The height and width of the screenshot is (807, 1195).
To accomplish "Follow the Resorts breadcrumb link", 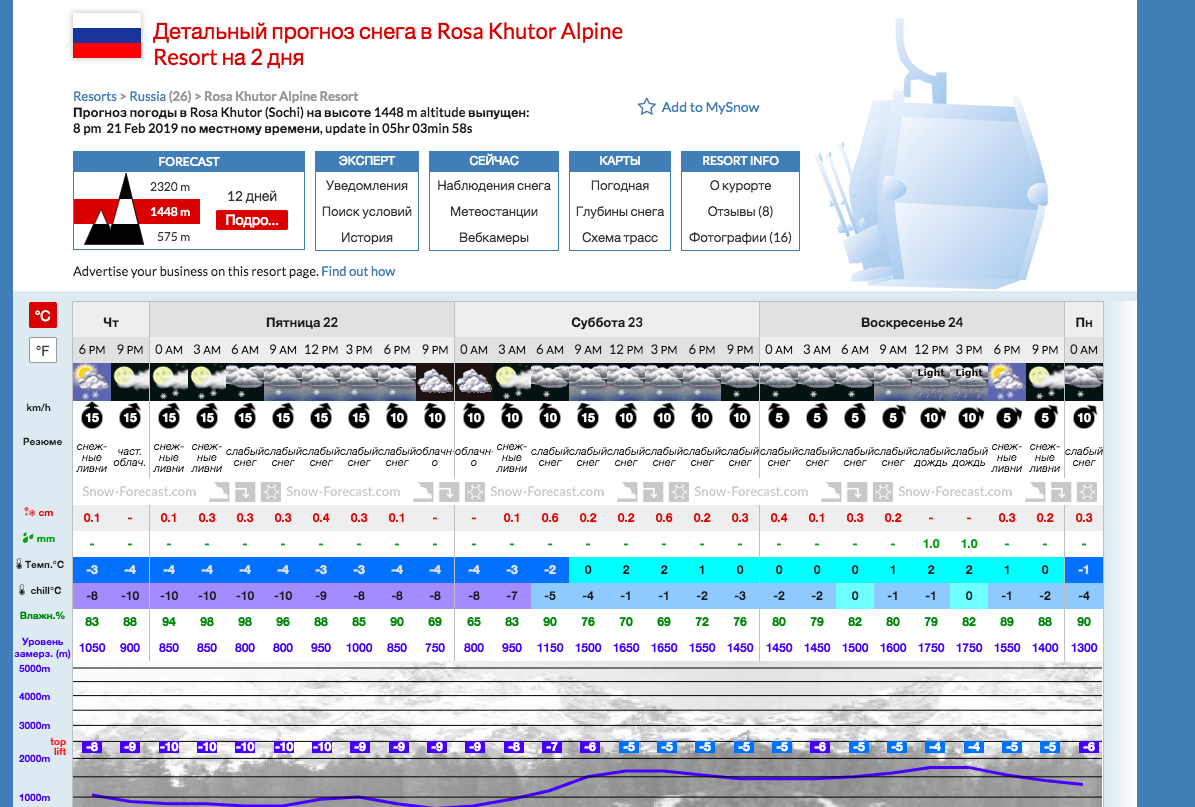I will click(x=95, y=96).
